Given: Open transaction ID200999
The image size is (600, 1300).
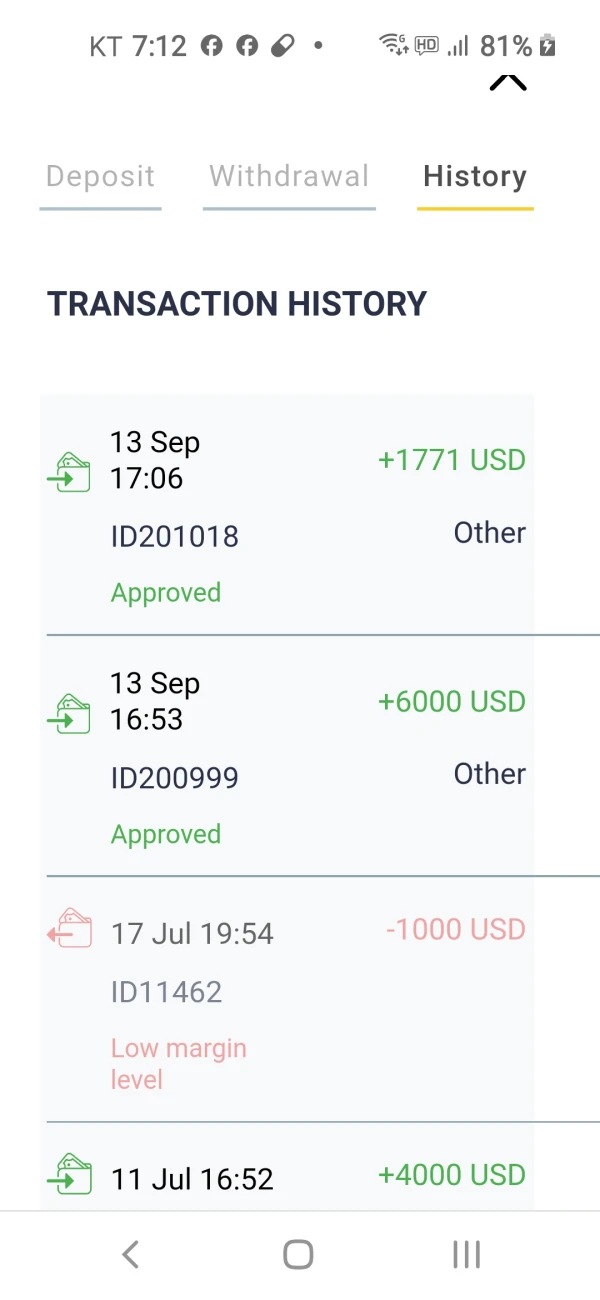Looking at the screenshot, I should click(175, 778).
